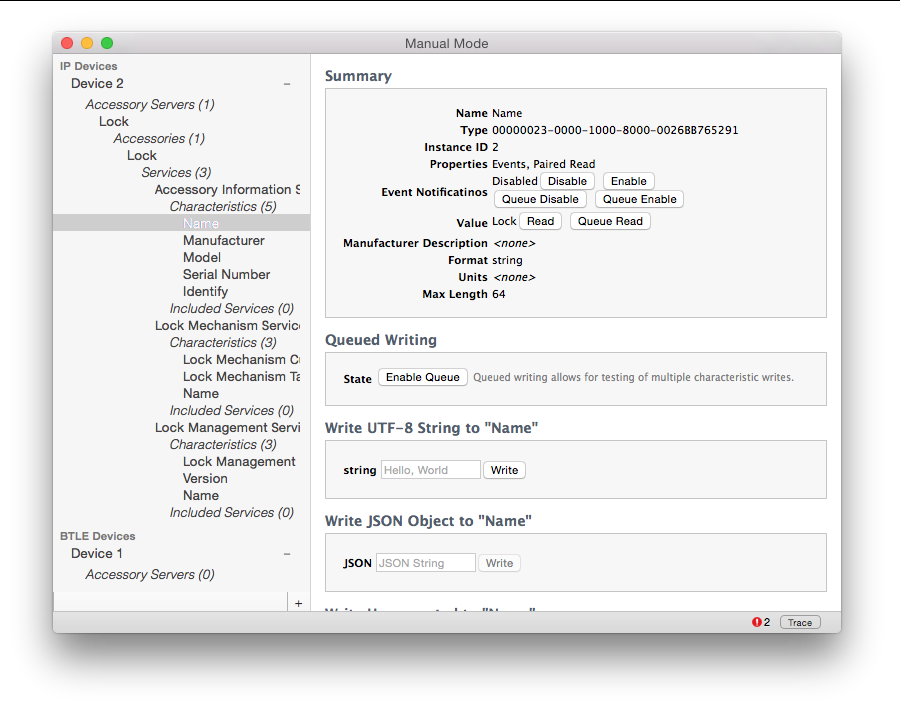The image size is (900, 713).
Task: Select highlighted Name characteristic
Action: [181, 223]
